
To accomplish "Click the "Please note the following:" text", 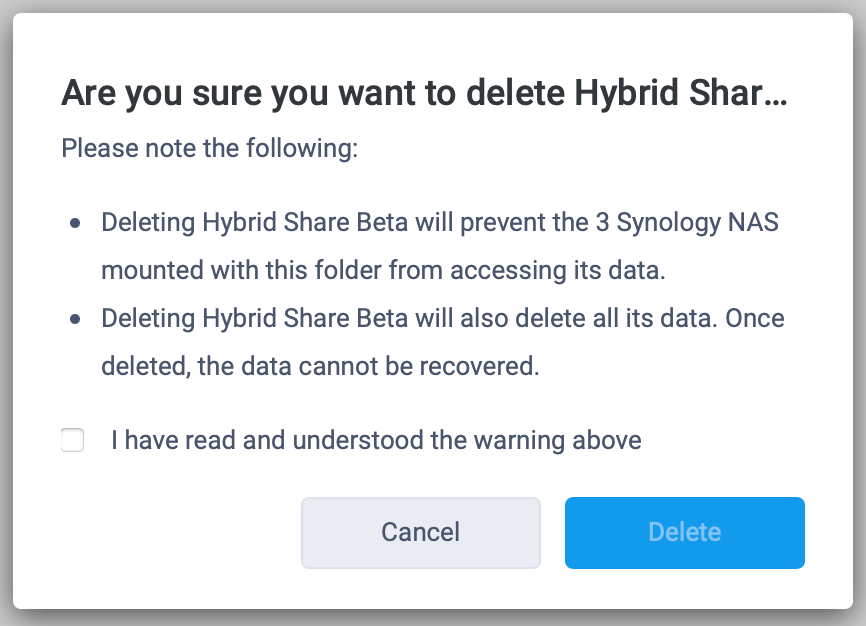I will 209,149.
